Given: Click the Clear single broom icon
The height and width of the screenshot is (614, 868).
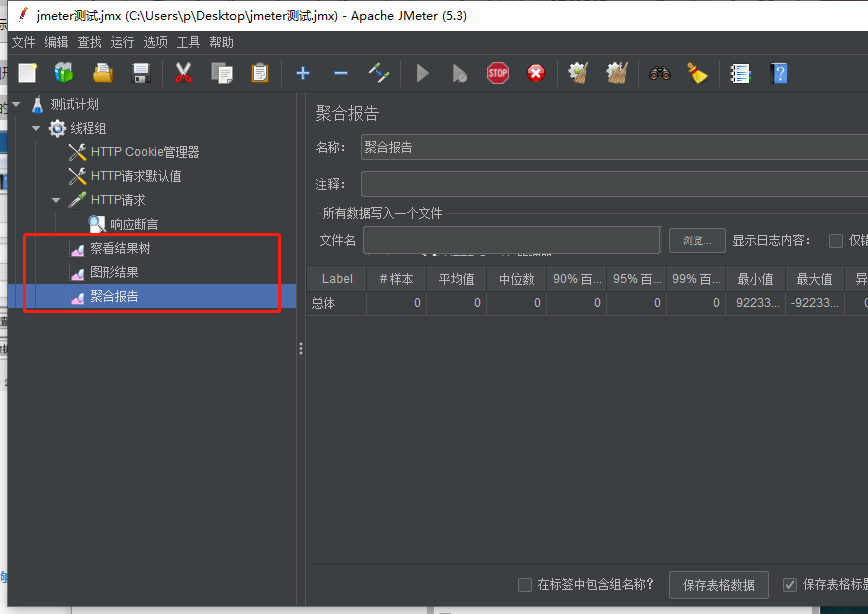Looking at the screenshot, I should tap(578, 73).
